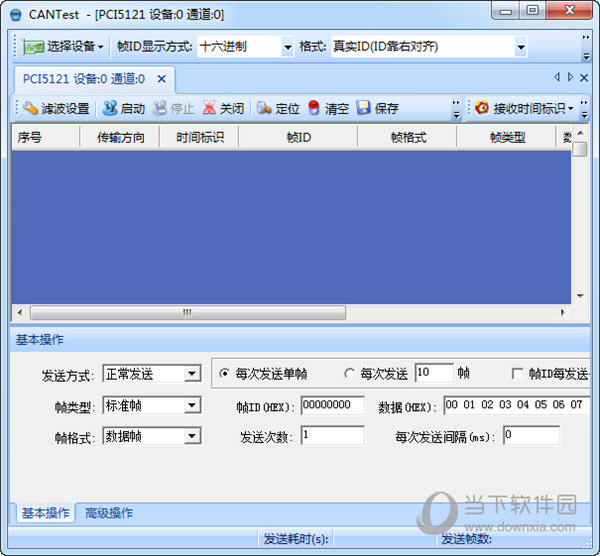Select 每次发送单帧 radio button

(225, 374)
